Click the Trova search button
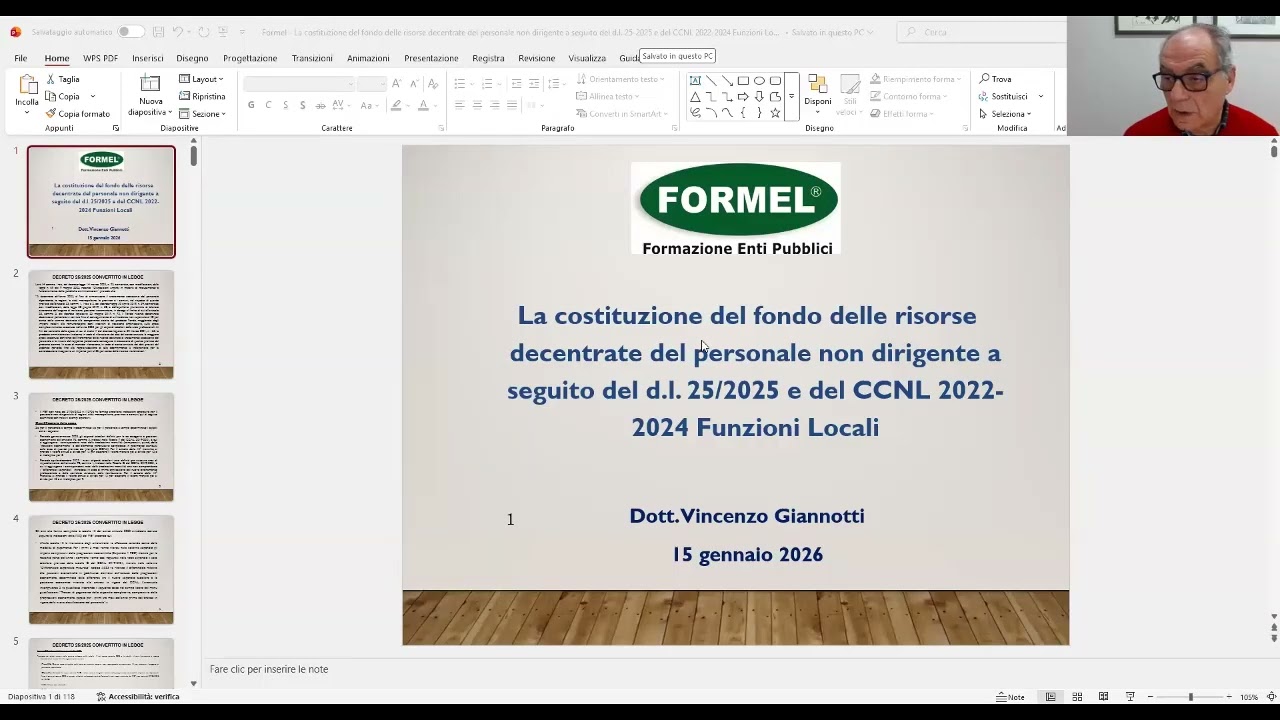This screenshot has width=1280, height=720. 995,79
